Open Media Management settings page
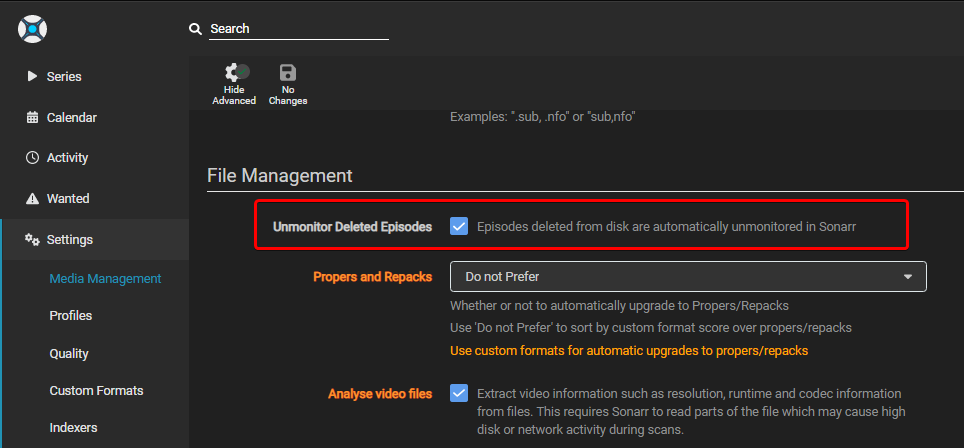The image size is (964, 448). 105,279
